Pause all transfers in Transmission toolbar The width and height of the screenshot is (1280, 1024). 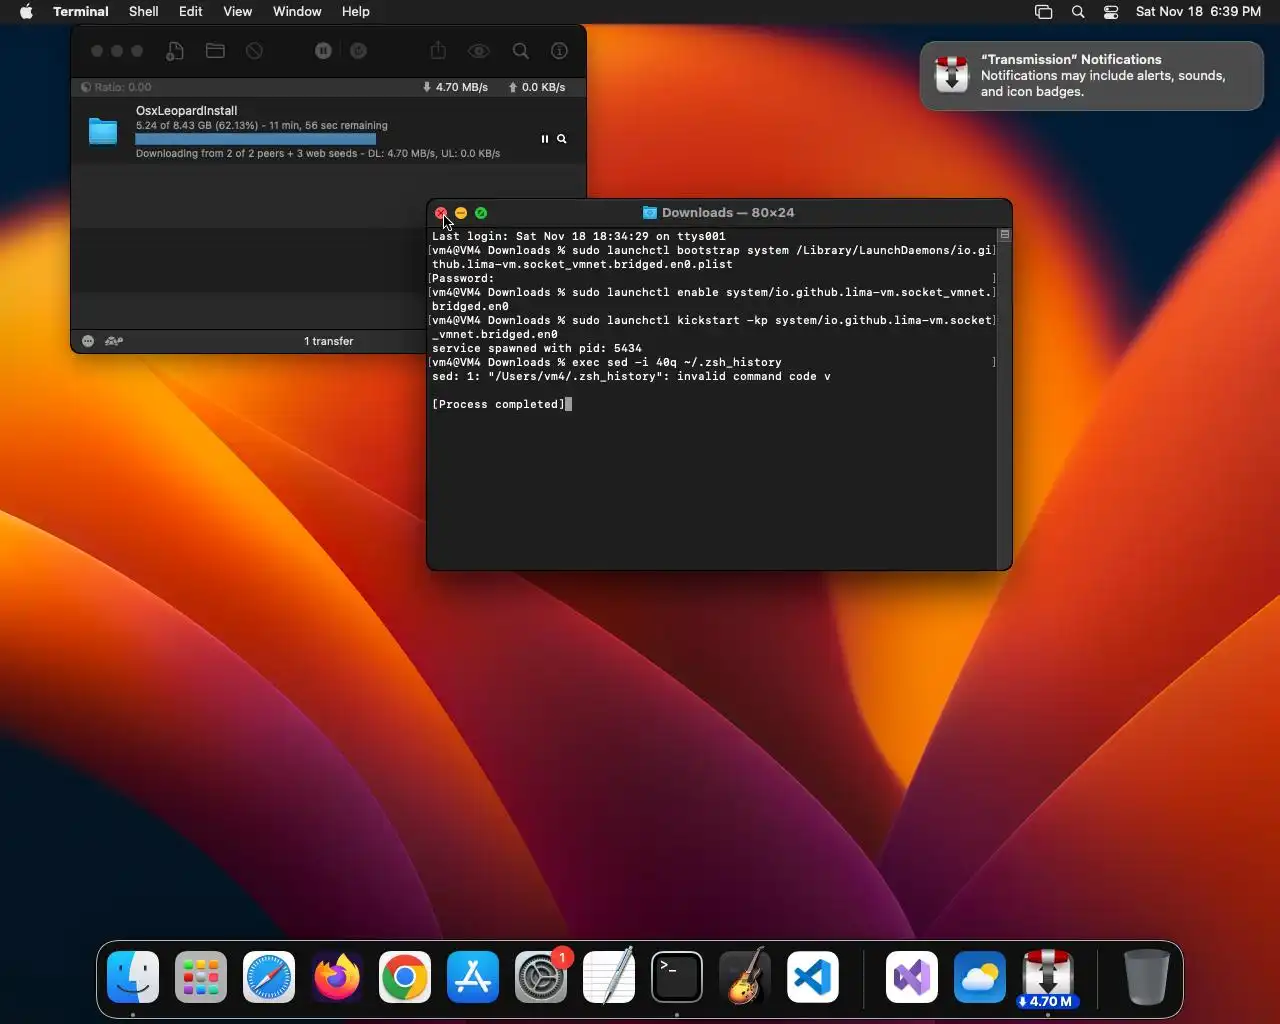coord(323,51)
